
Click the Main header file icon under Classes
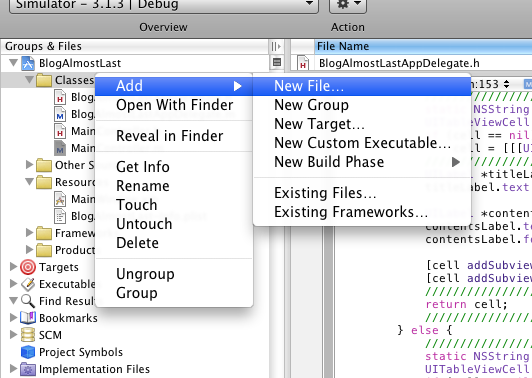point(60,131)
